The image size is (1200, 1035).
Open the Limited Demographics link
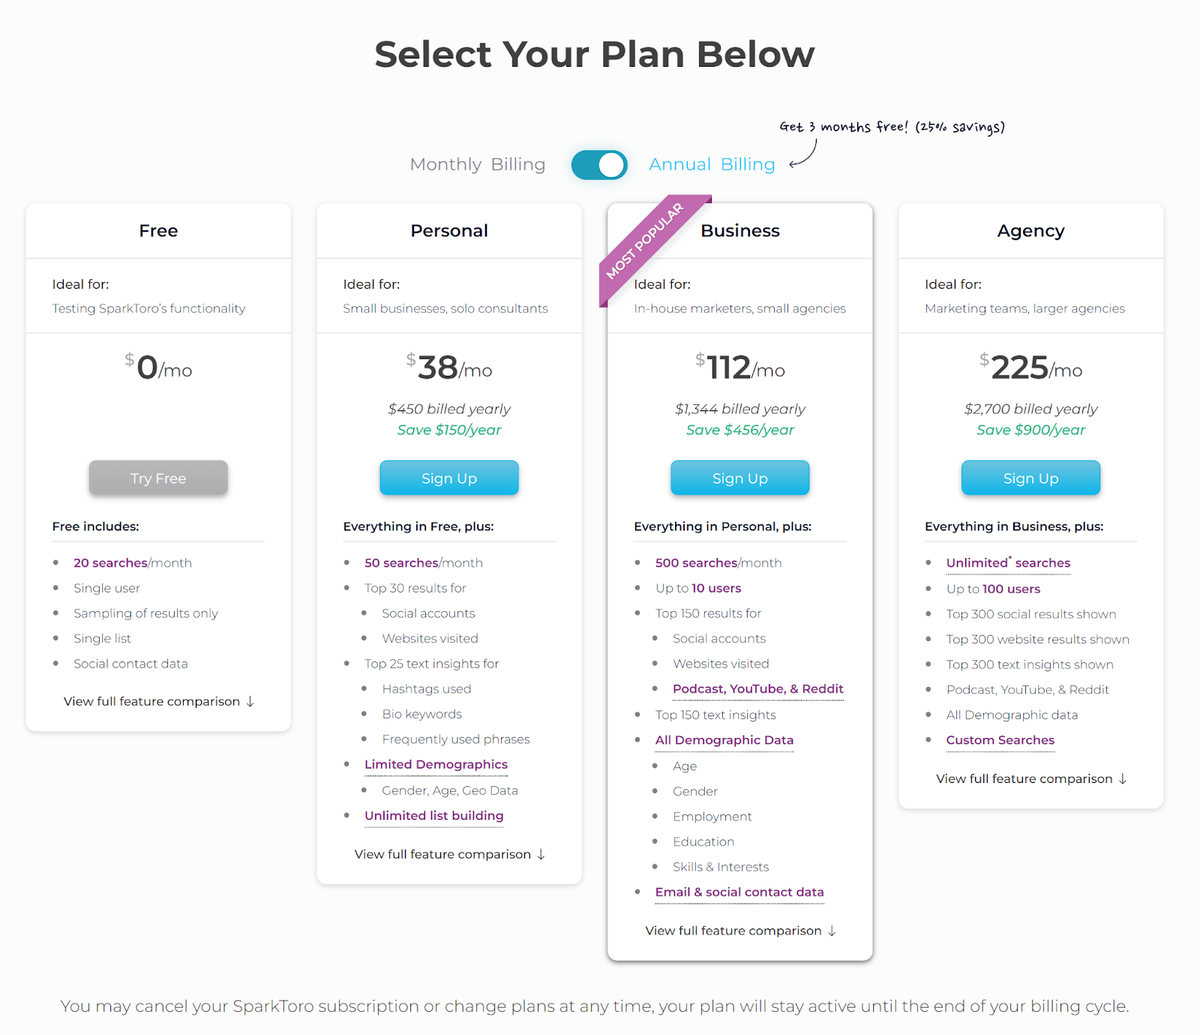pos(436,763)
